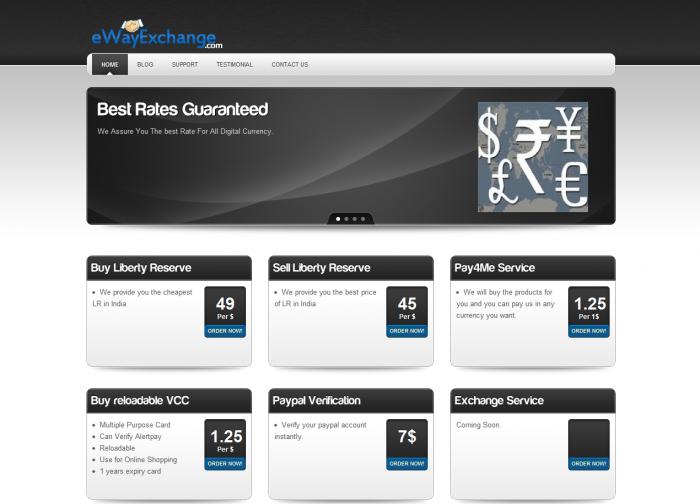Click the Sell Liberty Reserve heading
700x504 pixels.
321,268
